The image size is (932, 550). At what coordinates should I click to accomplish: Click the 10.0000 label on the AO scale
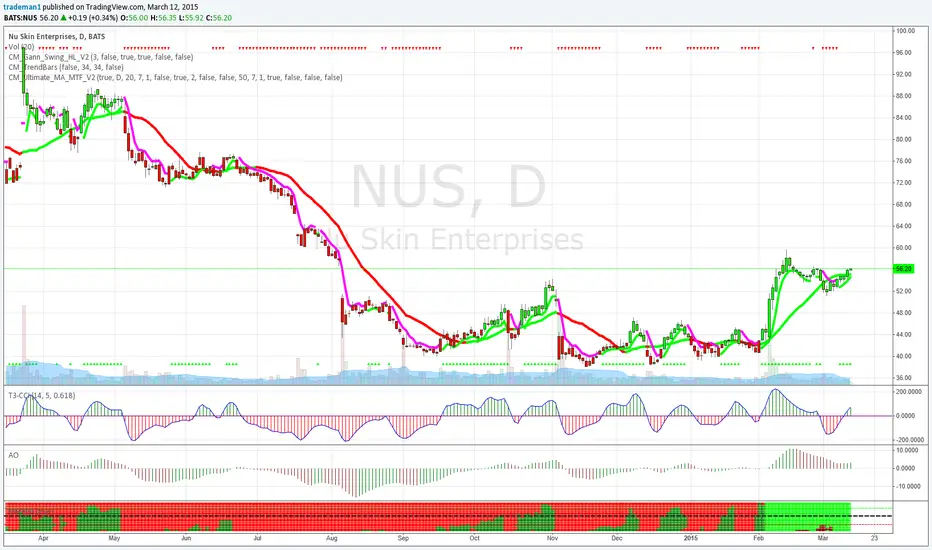pyautogui.click(x=908, y=450)
